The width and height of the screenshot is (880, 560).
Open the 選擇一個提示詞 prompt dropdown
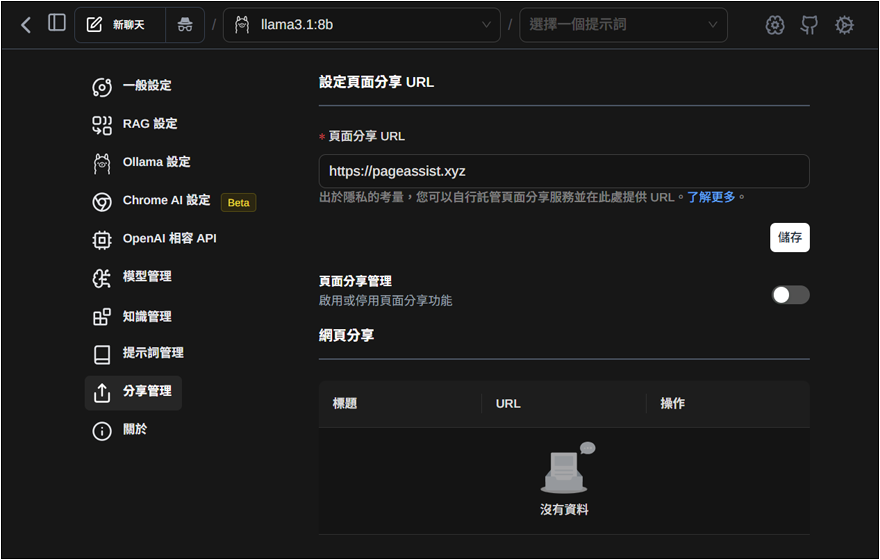click(623, 25)
